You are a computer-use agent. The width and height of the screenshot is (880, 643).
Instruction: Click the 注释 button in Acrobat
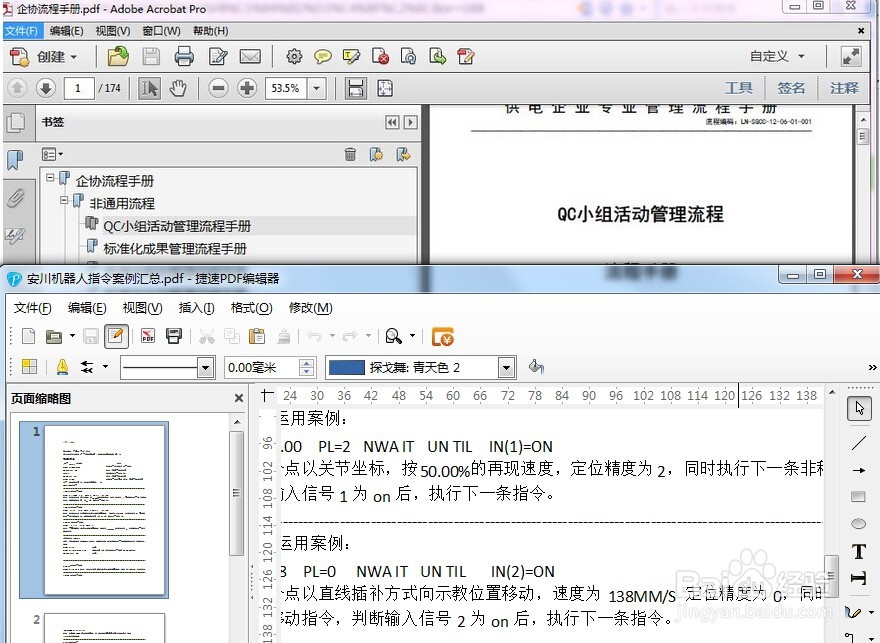pos(843,87)
